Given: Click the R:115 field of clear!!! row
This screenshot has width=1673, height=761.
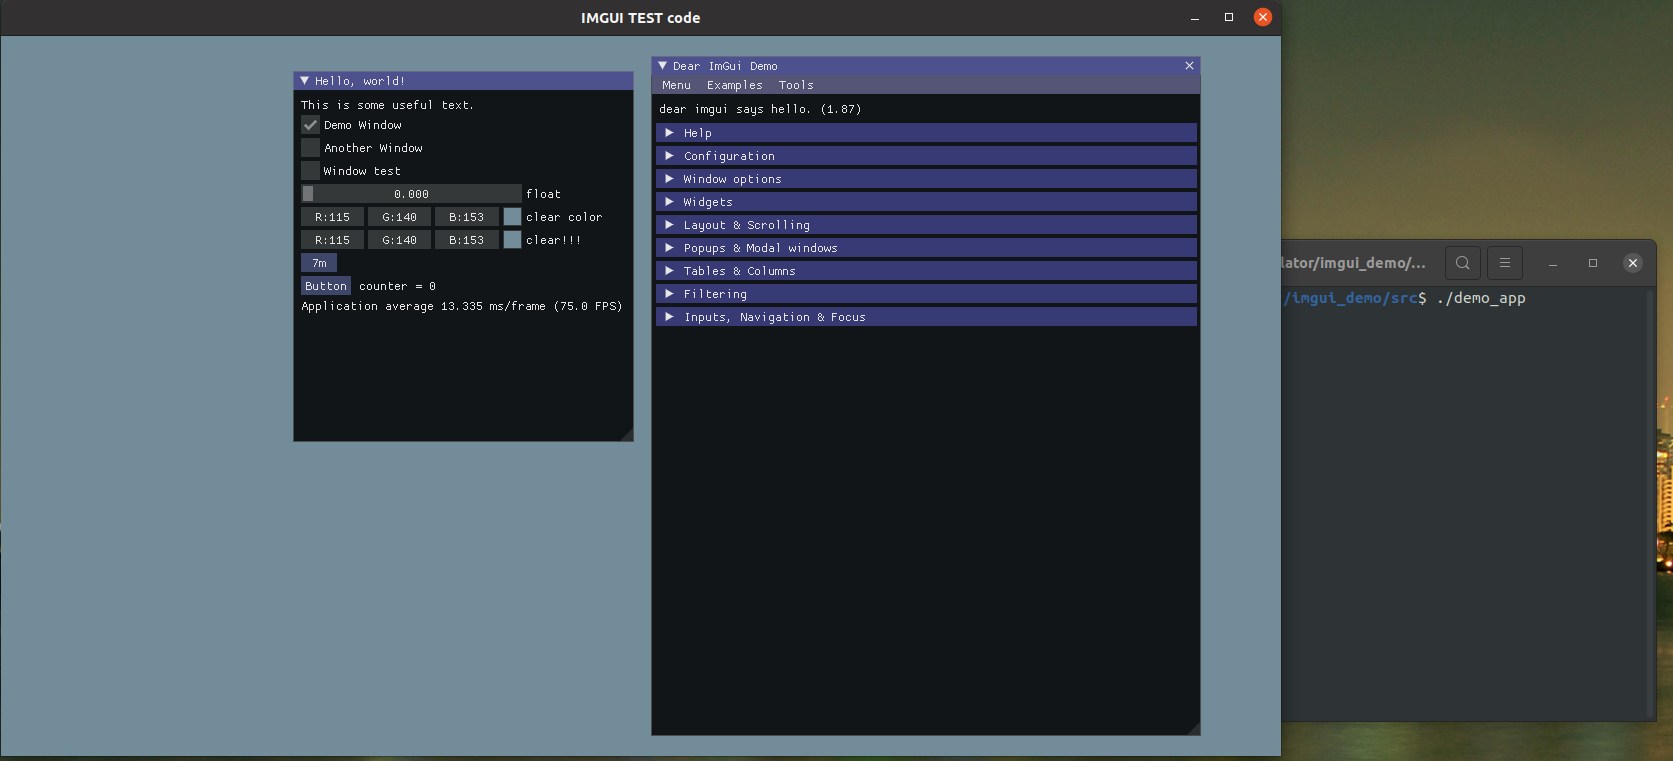Looking at the screenshot, I should pyautogui.click(x=332, y=240).
